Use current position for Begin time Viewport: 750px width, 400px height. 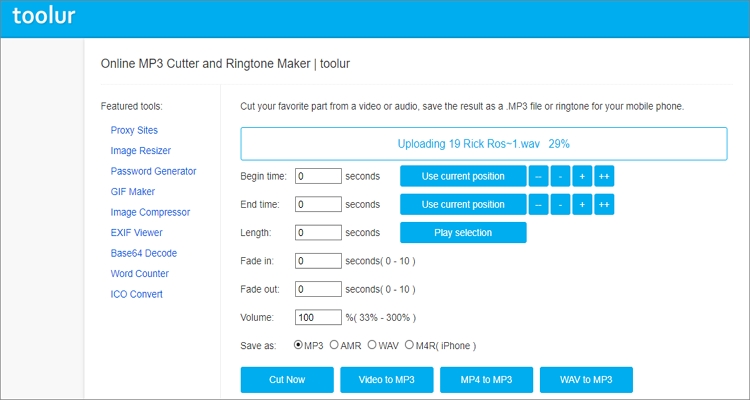[463, 176]
